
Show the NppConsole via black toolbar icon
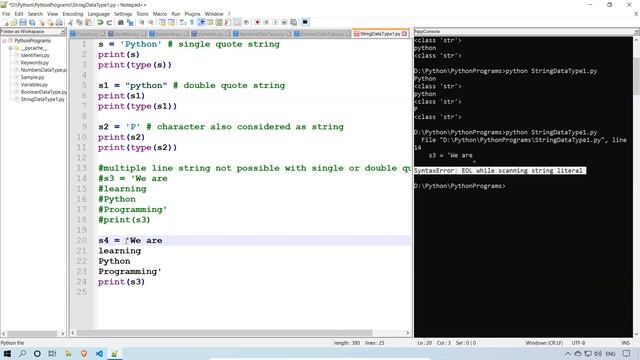click(305, 22)
